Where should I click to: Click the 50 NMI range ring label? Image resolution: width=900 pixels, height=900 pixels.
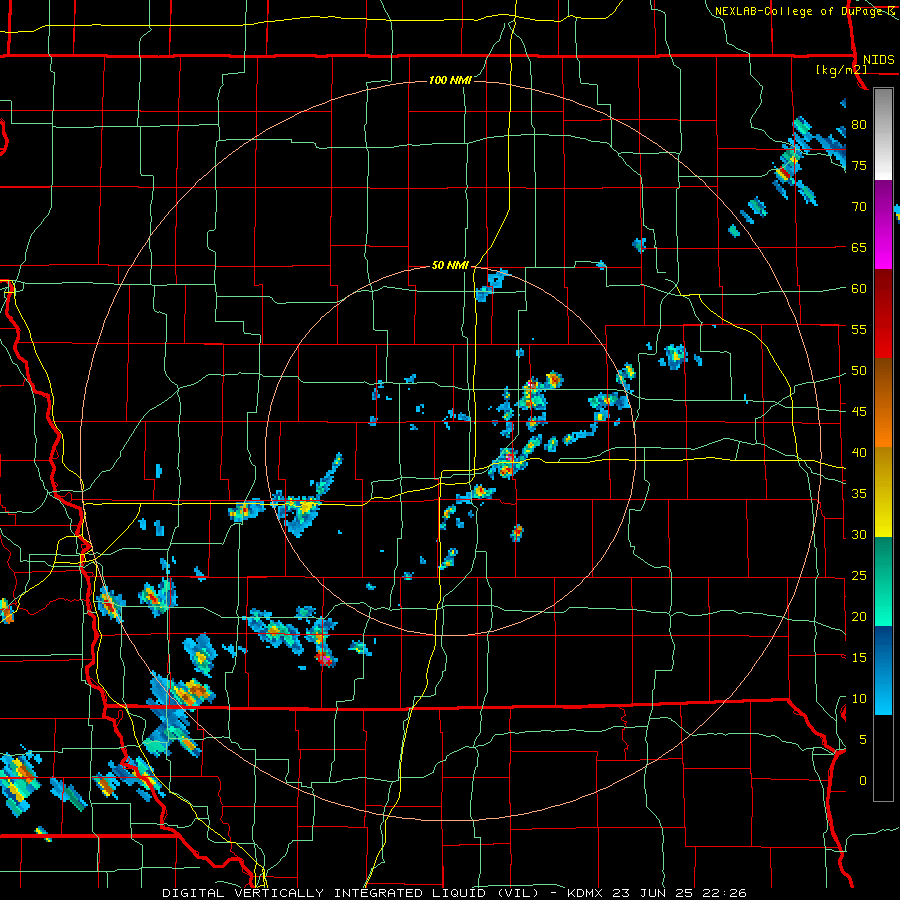(x=450, y=265)
